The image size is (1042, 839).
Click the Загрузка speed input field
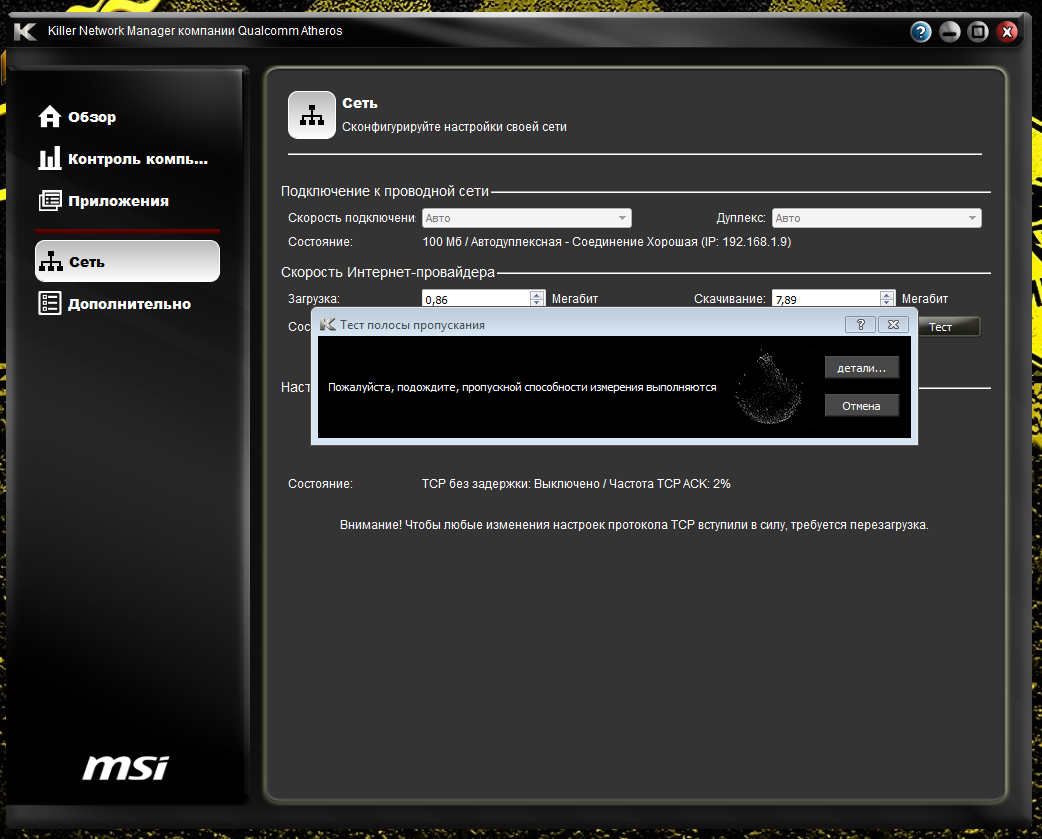tap(476, 298)
